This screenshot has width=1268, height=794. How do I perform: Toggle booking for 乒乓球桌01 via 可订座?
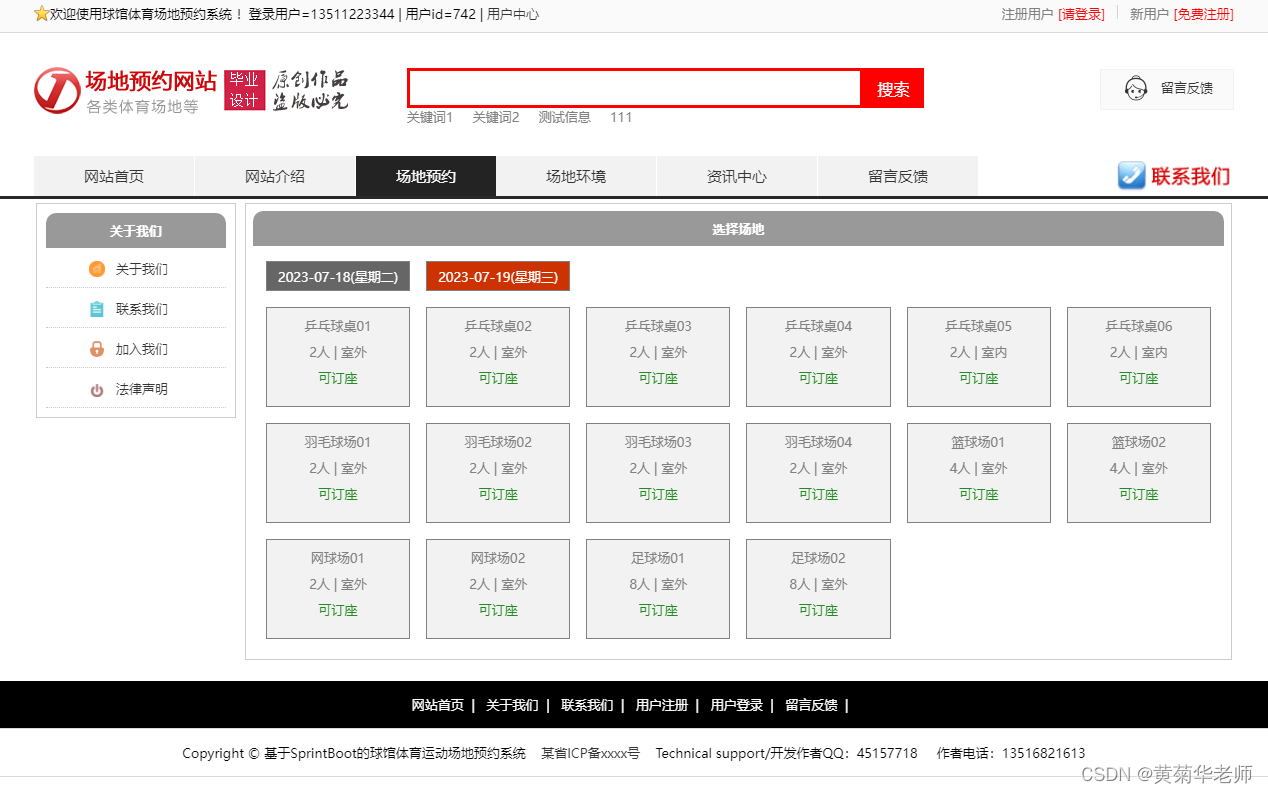337,378
